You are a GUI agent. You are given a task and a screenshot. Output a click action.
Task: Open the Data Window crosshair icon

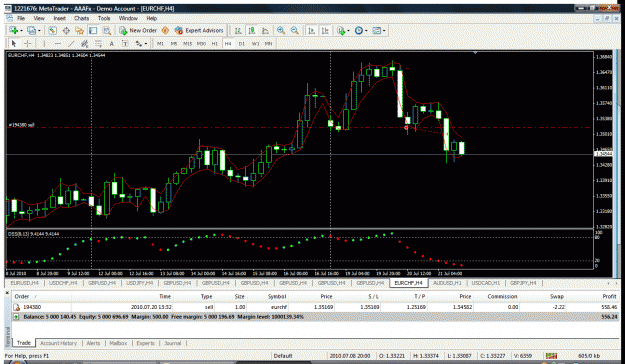click(x=66, y=30)
